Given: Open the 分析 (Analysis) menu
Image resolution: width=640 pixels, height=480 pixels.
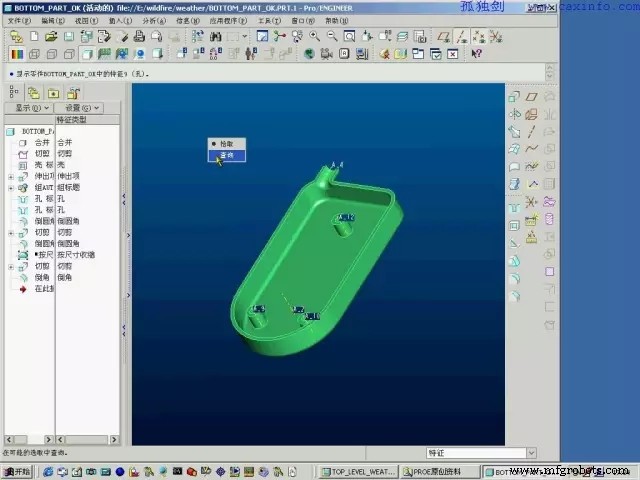Looking at the screenshot, I should click(x=154, y=20).
